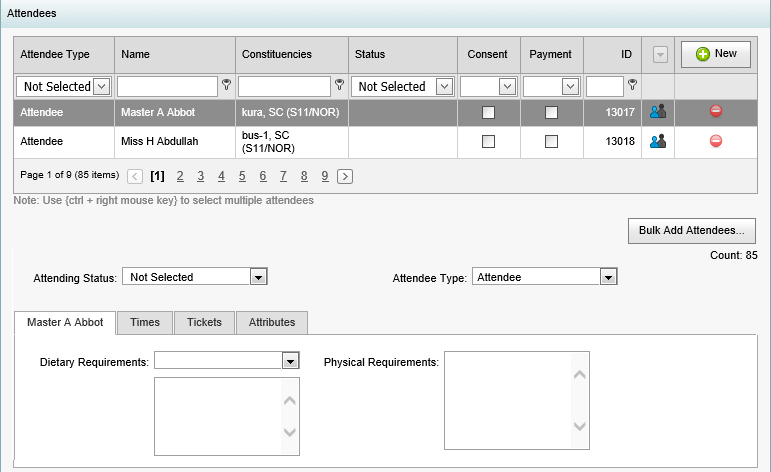Click the Constituencies column filter icon
This screenshot has height=472, width=771.
[339, 85]
